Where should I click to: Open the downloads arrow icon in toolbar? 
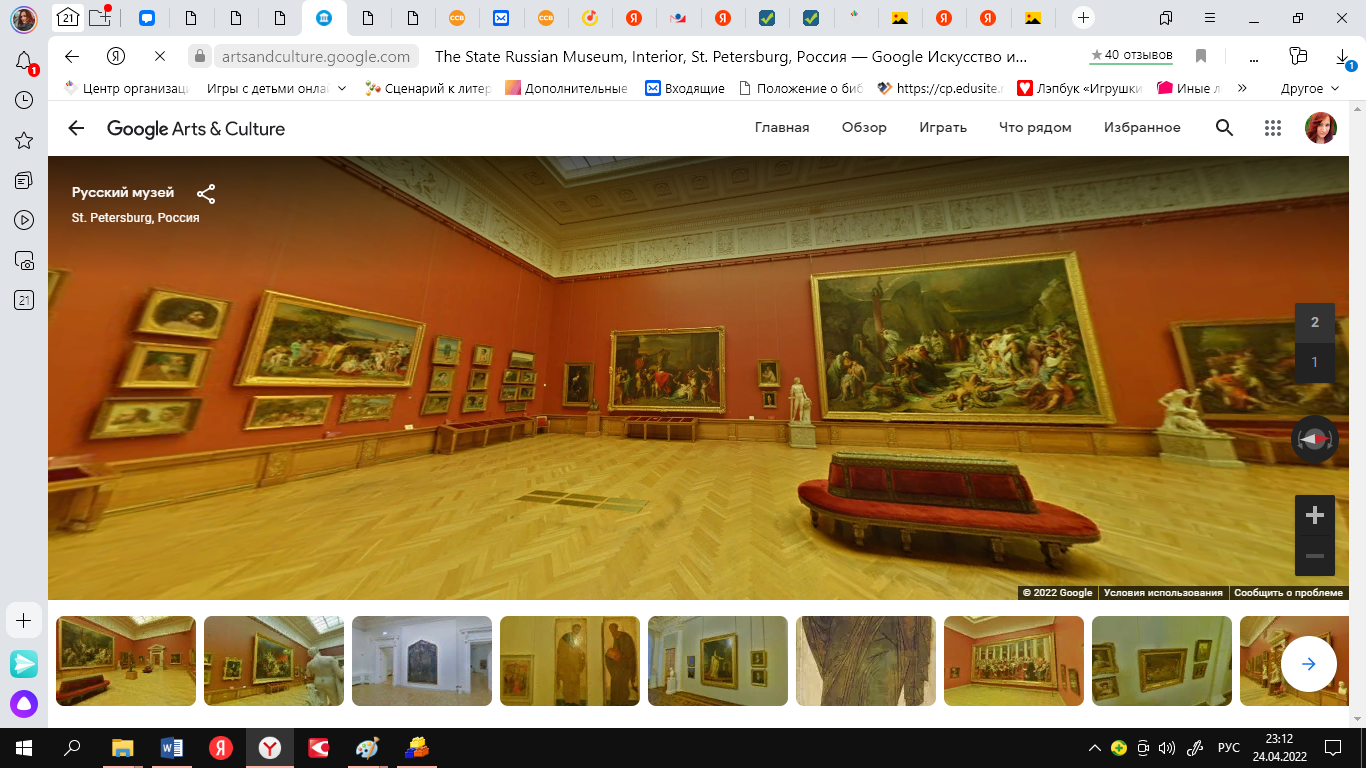click(1343, 56)
